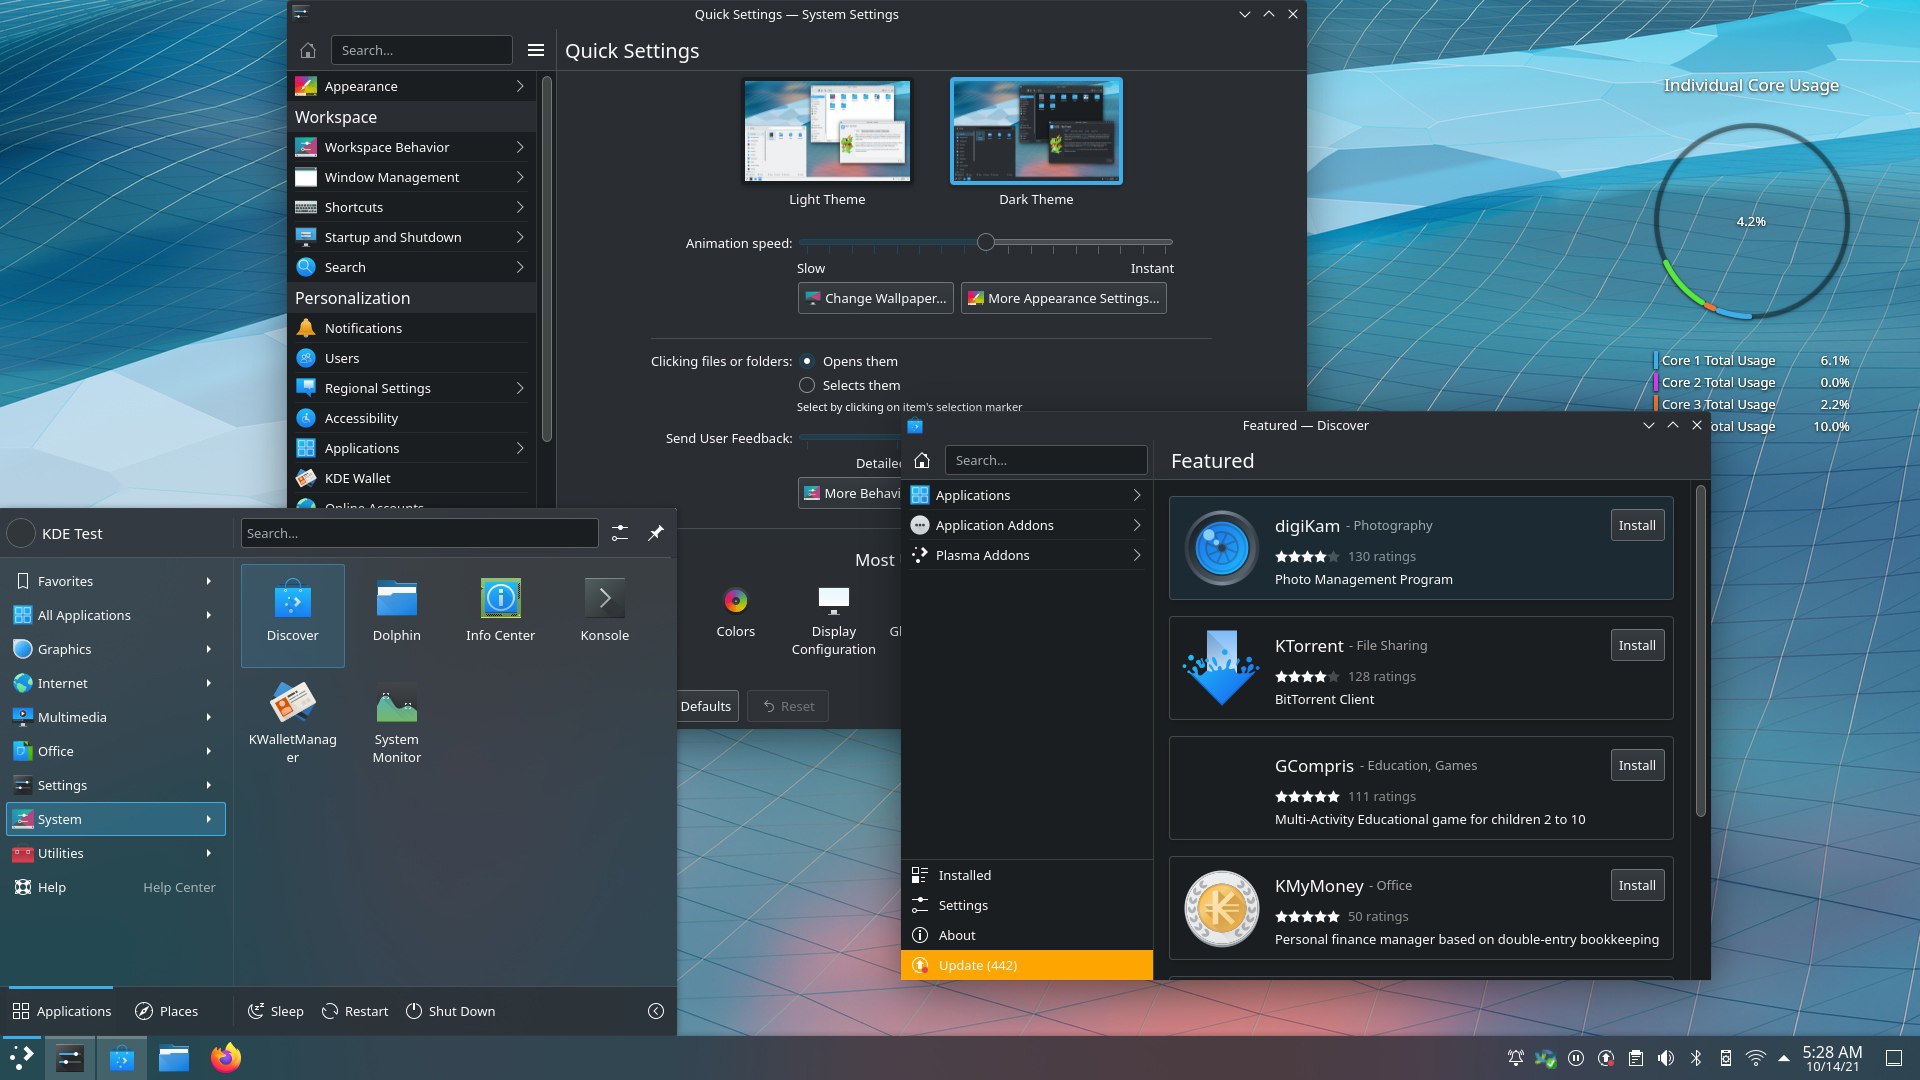The width and height of the screenshot is (1920, 1080).
Task: Click the updates available tray icon
Action: click(x=1606, y=1058)
